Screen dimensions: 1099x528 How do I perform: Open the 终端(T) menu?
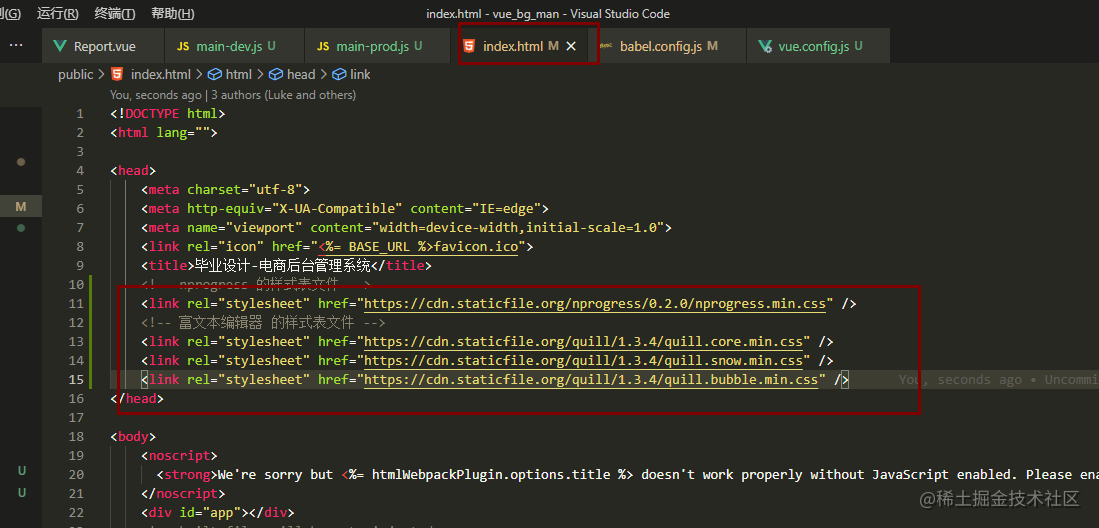point(115,14)
